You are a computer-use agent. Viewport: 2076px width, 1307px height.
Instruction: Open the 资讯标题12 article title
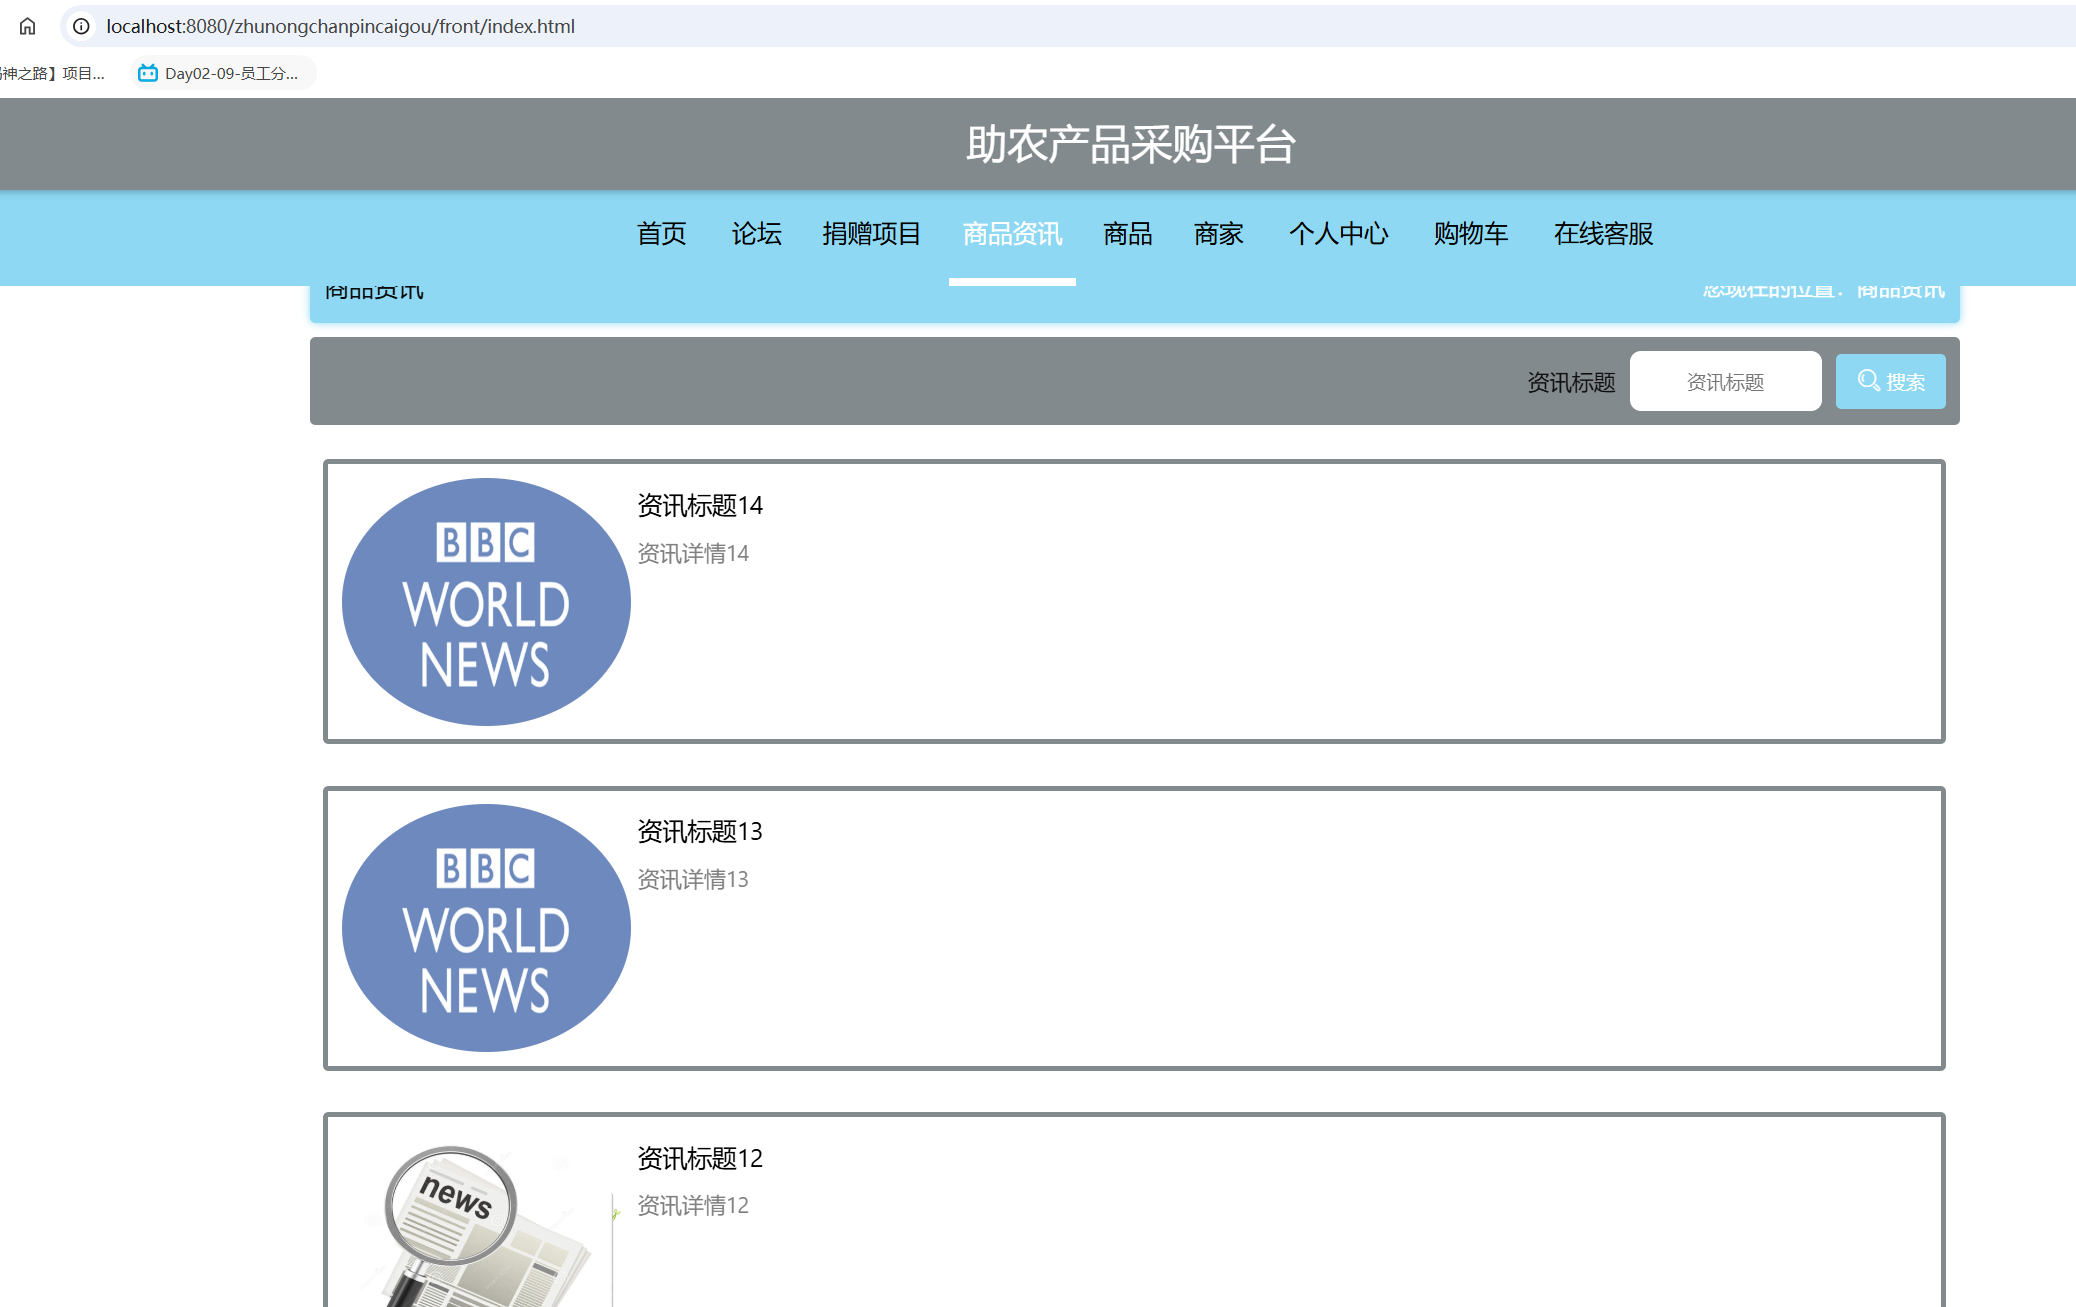[x=700, y=1159]
